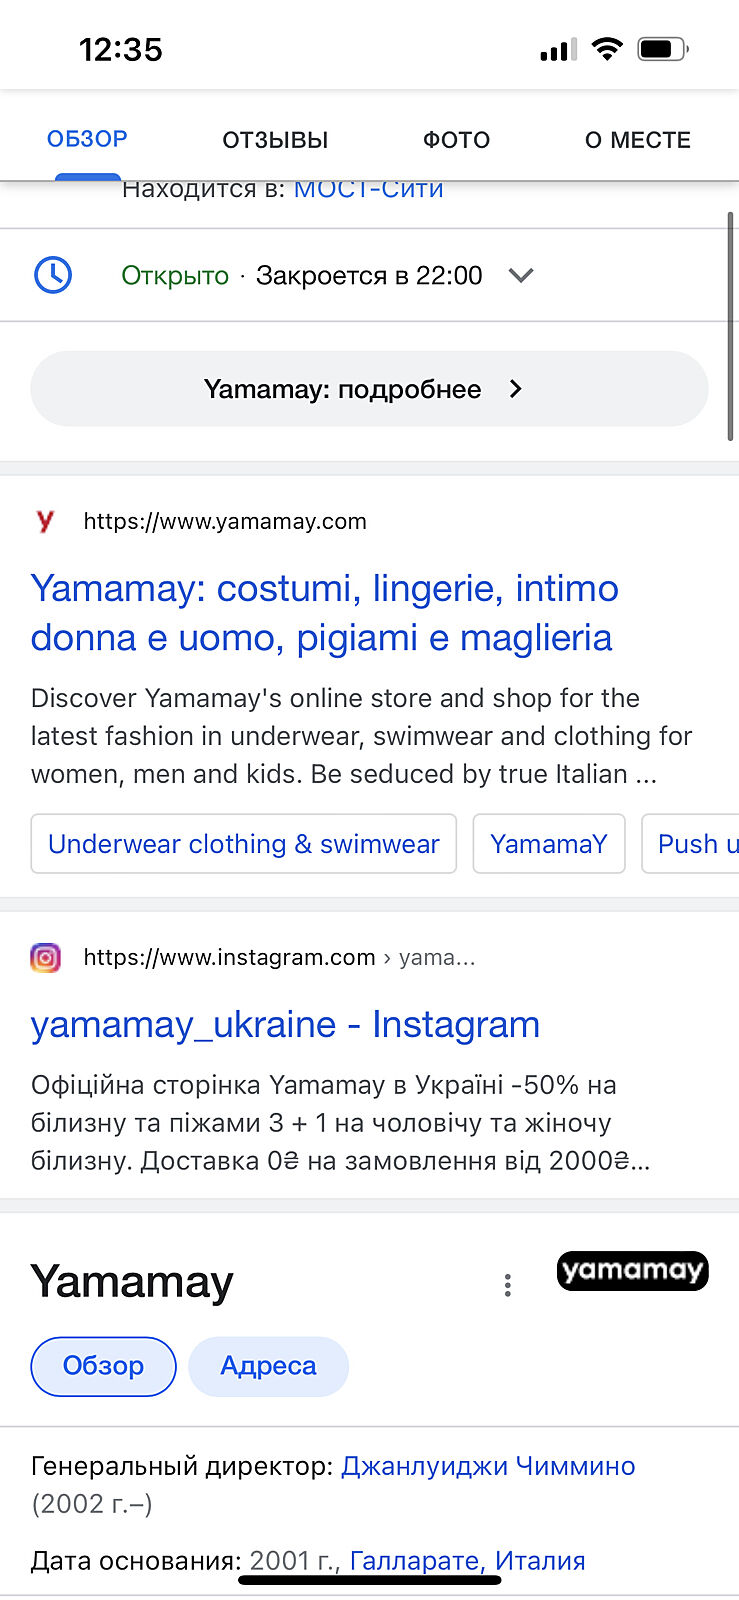Switch to the ФОТО tab
The image size is (739, 1600).
click(x=456, y=140)
